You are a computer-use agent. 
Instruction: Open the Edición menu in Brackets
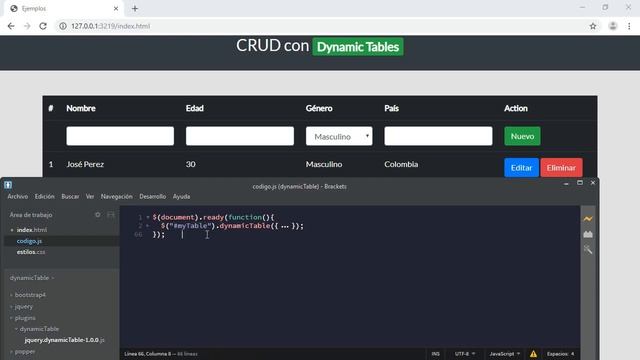pos(44,196)
